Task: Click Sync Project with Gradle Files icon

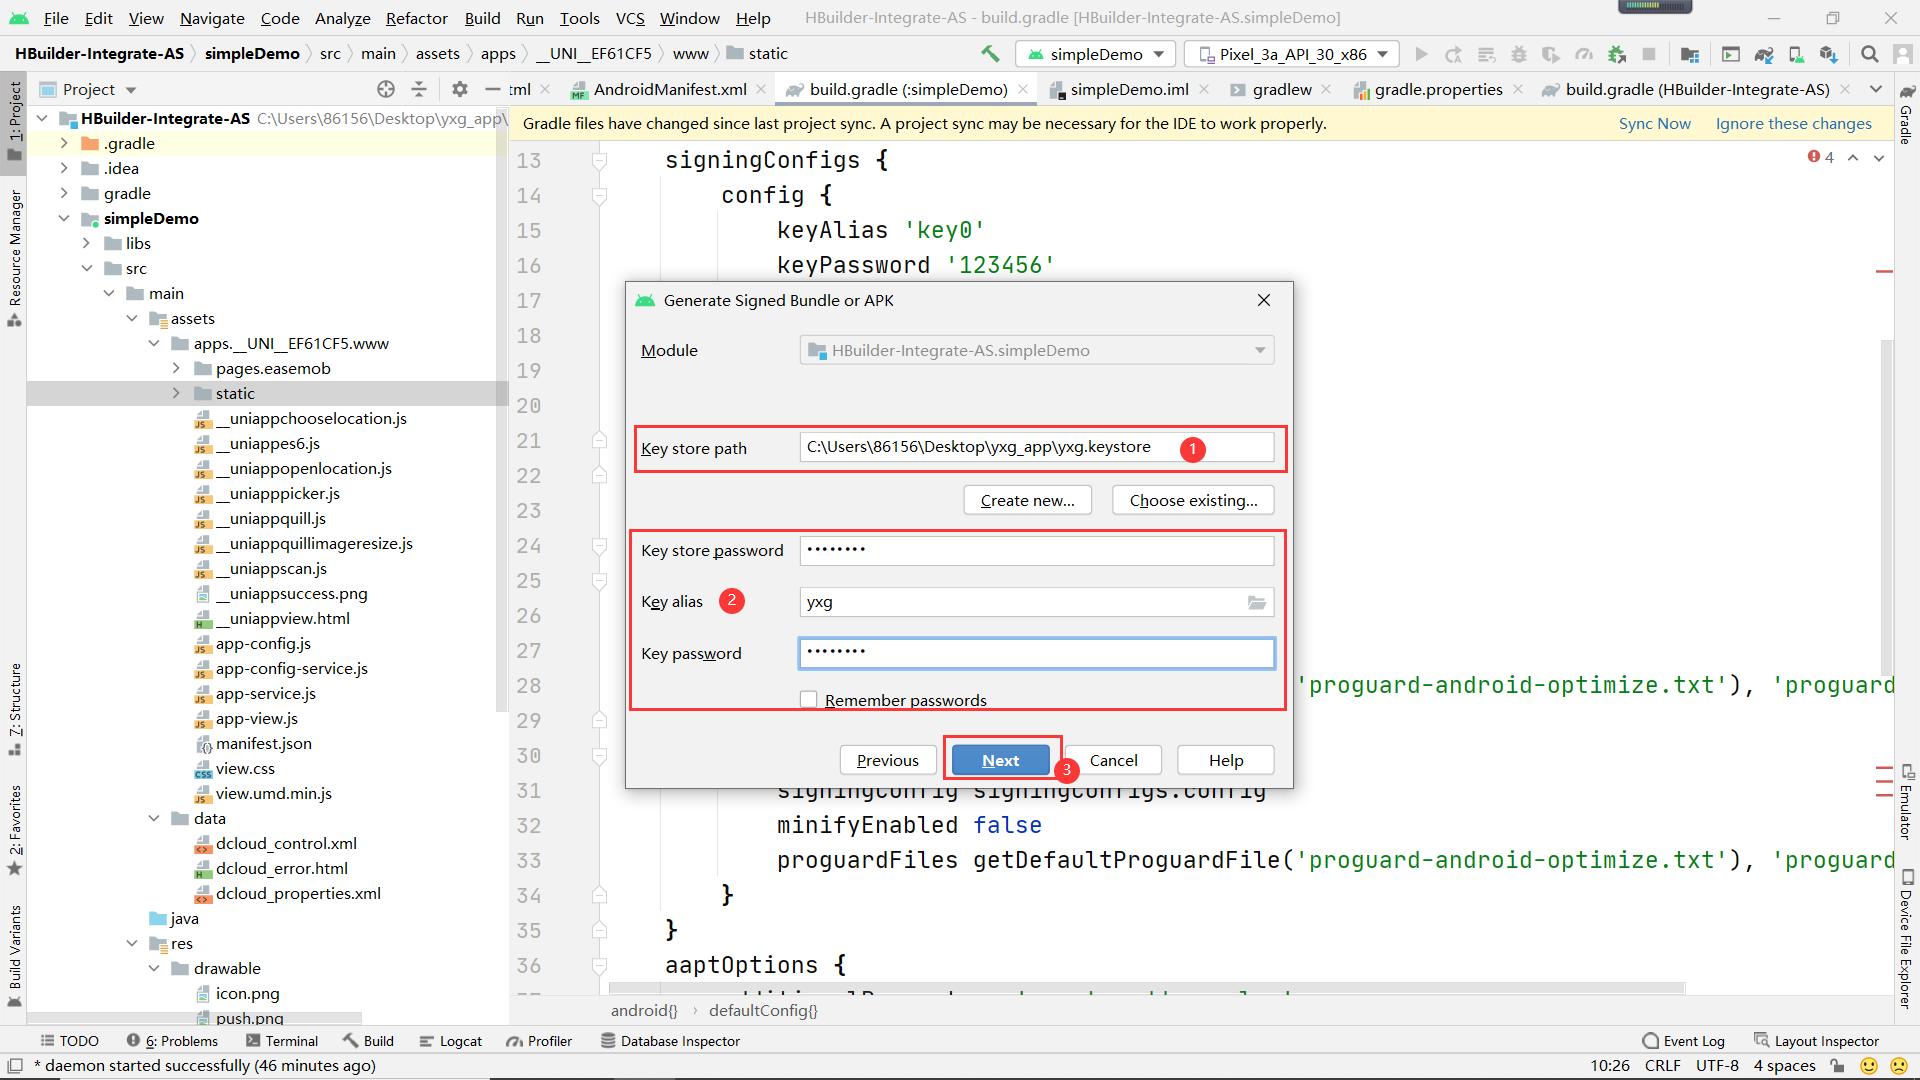Action: click(1764, 54)
